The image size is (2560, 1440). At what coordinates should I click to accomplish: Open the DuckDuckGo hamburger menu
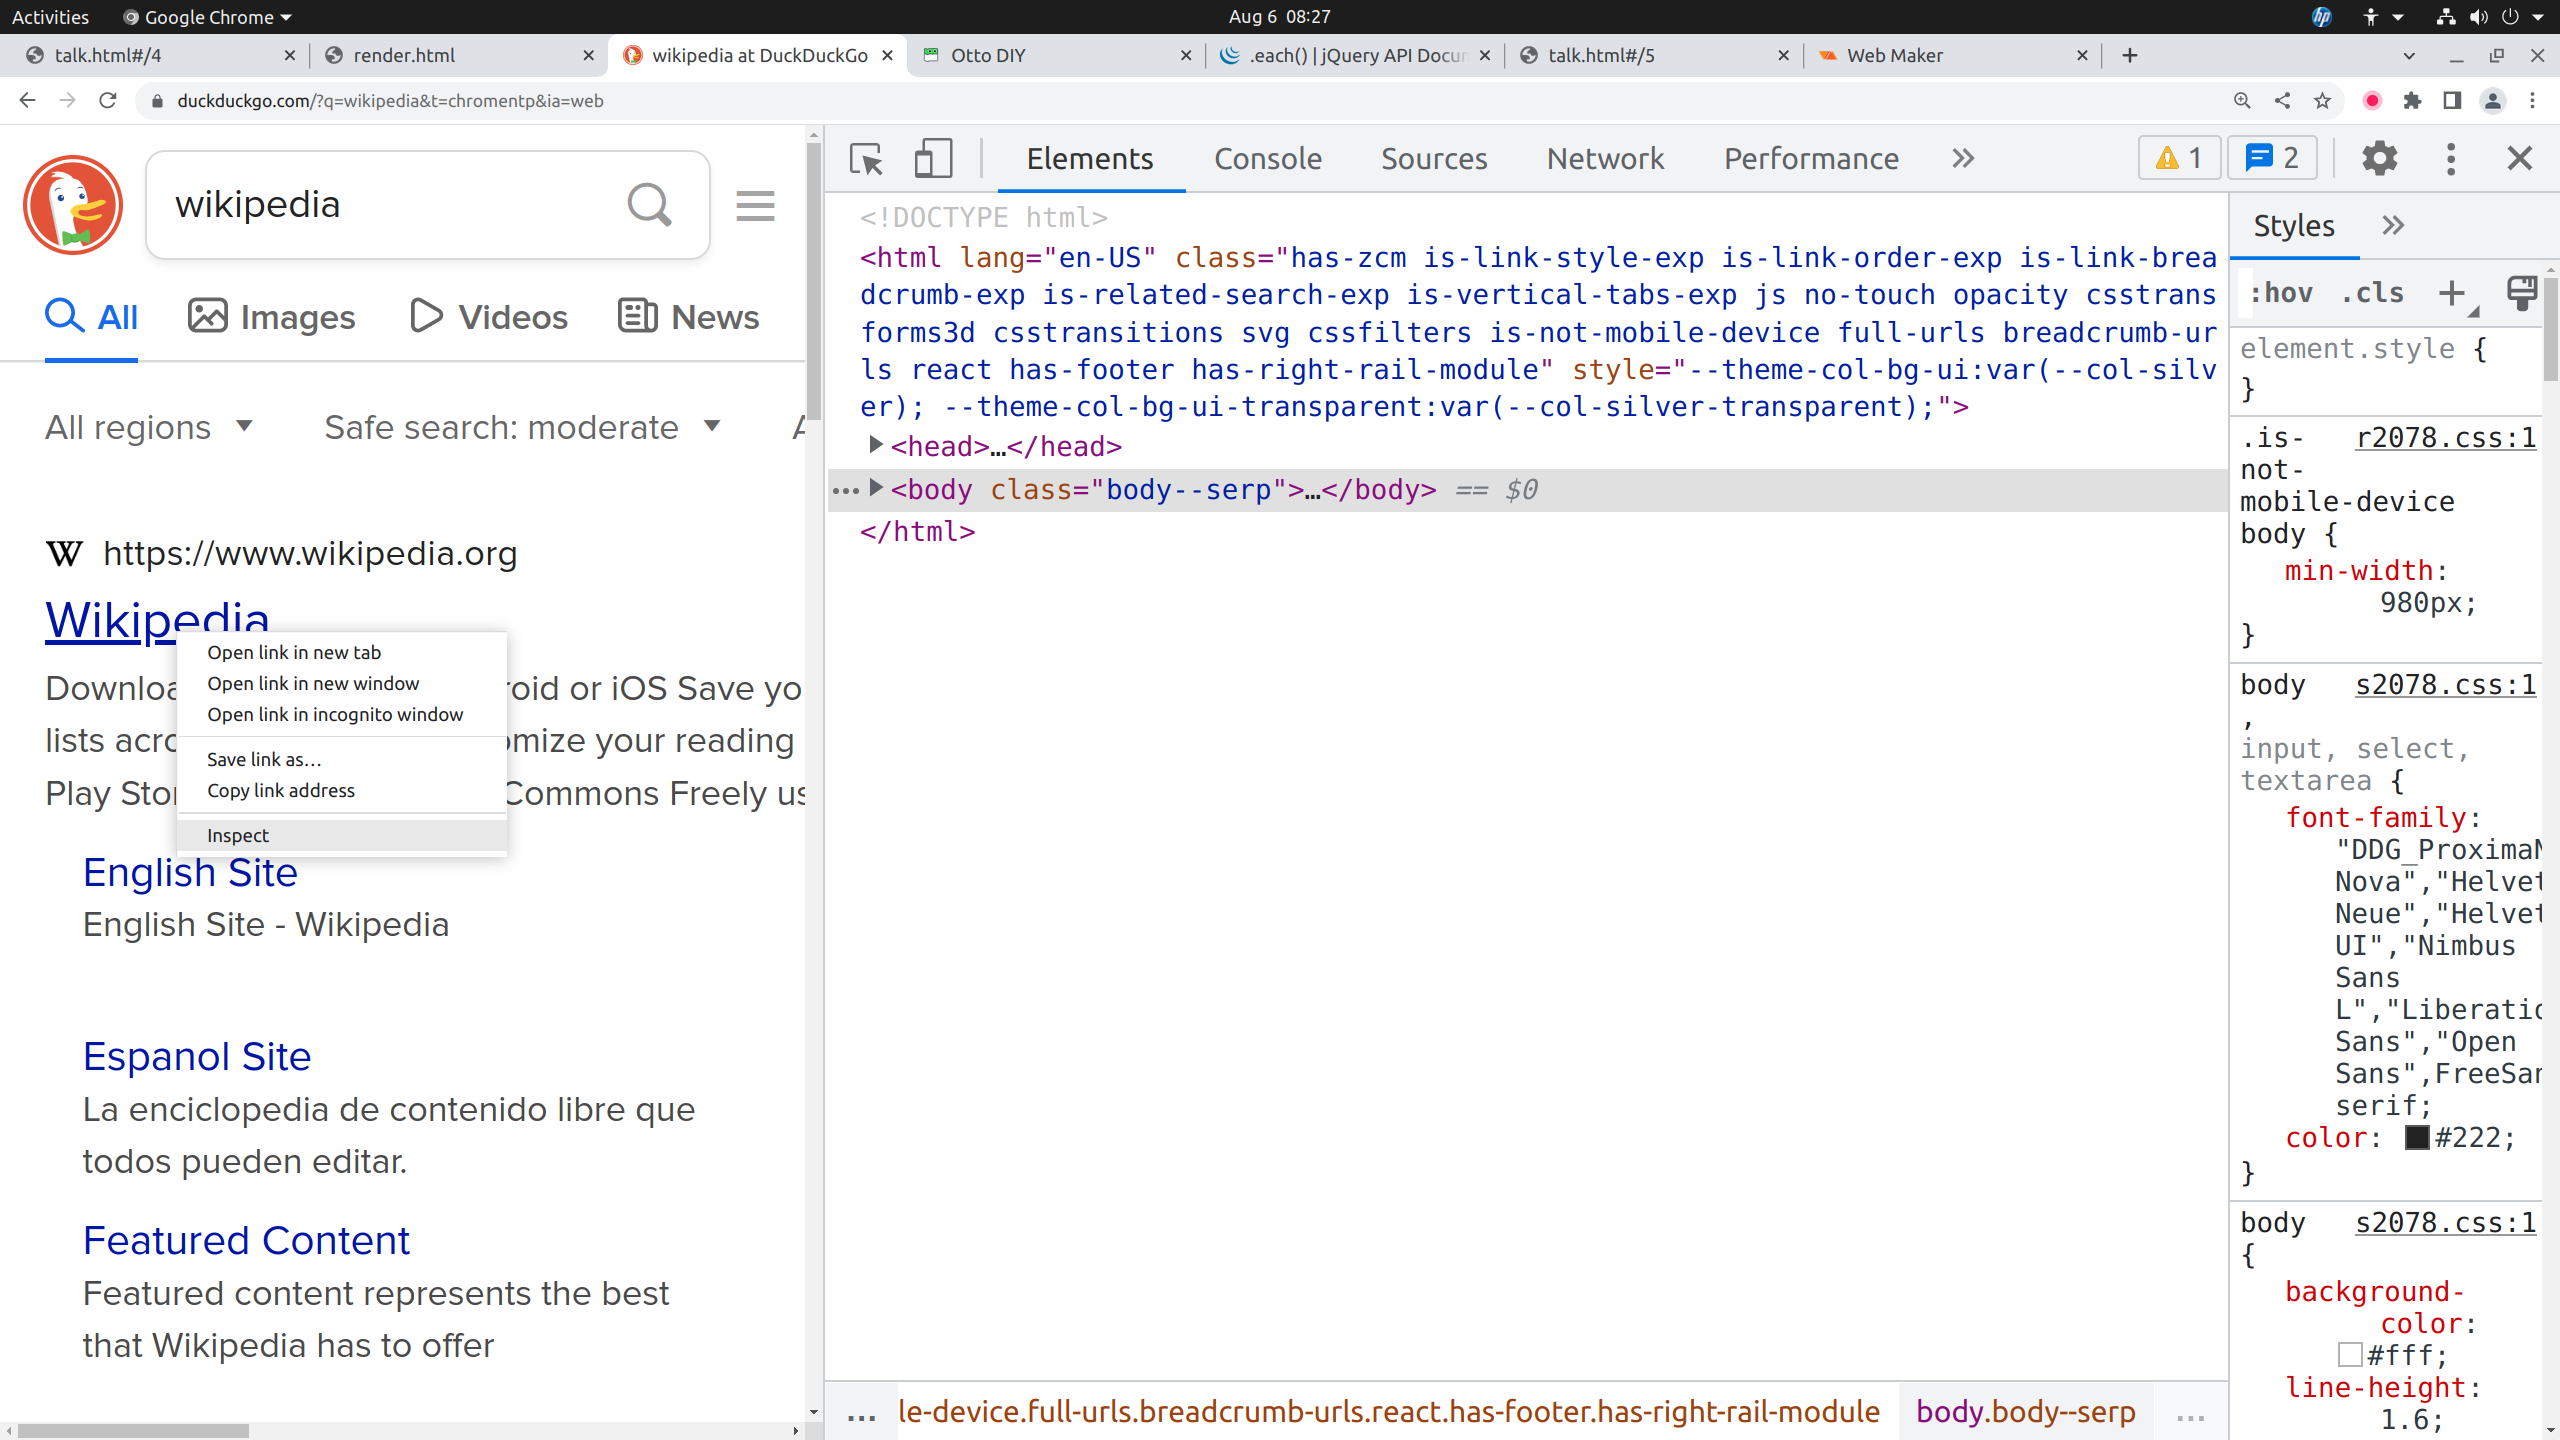pos(755,206)
